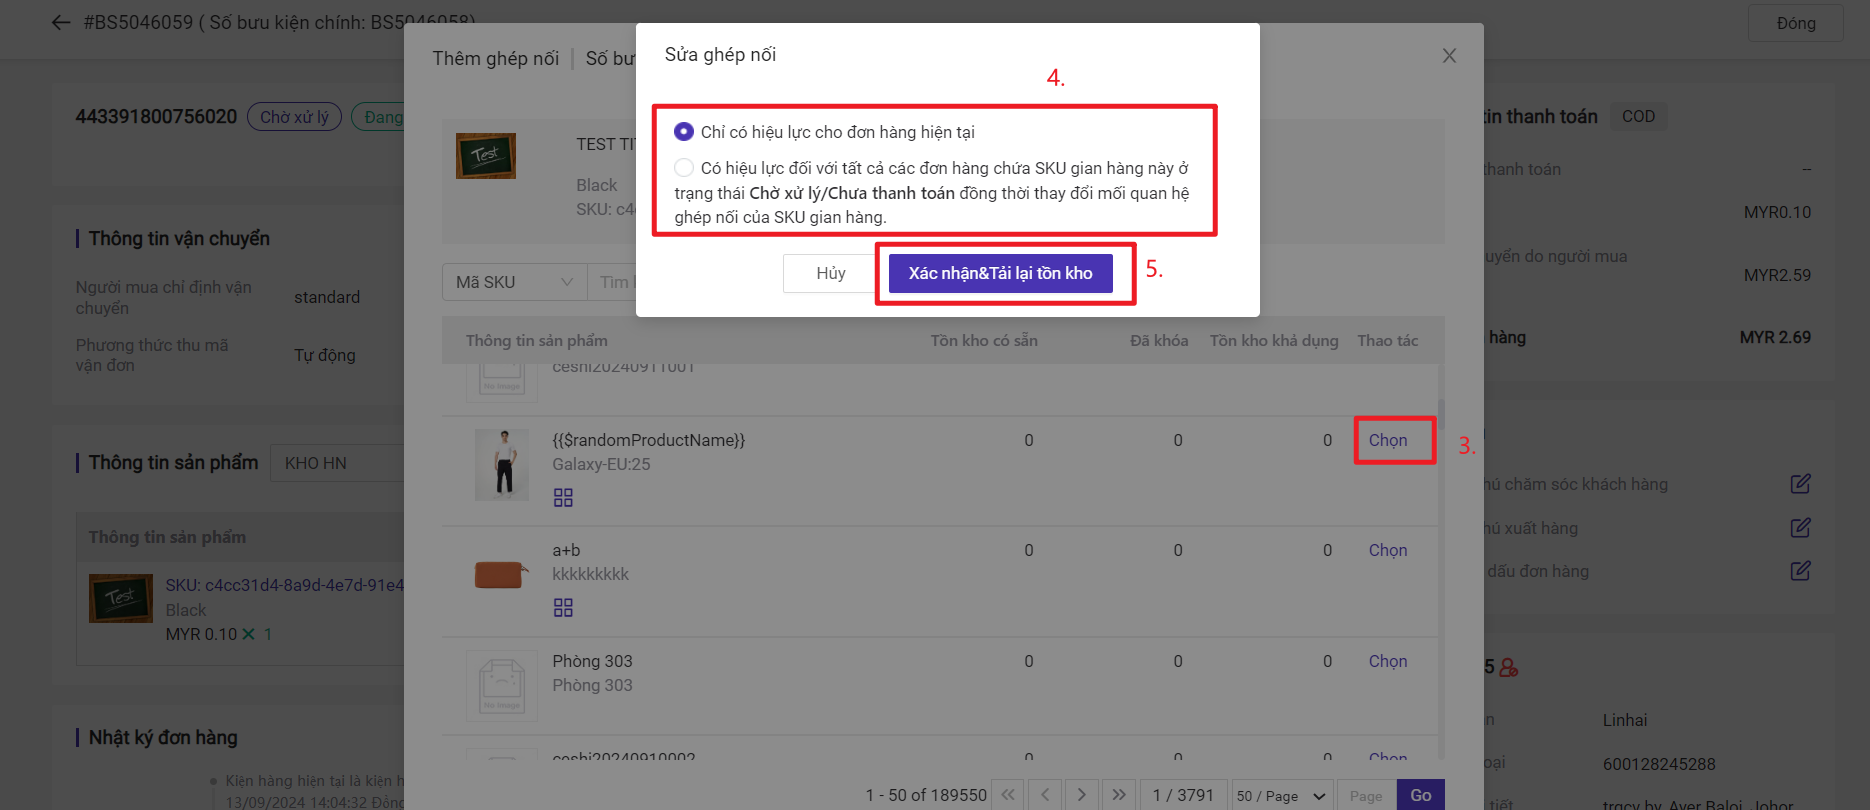
Task: Click the Page number input field
Action: [x=1365, y=795]
